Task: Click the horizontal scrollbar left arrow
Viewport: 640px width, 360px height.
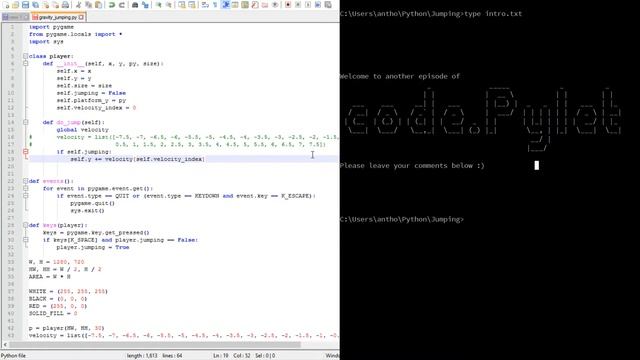Action: tap(5, 344)
